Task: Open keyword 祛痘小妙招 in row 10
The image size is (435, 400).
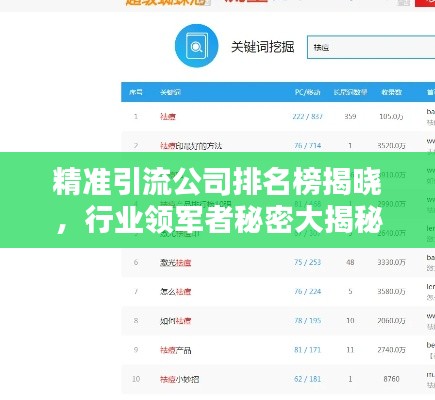Action: [179, 379]
